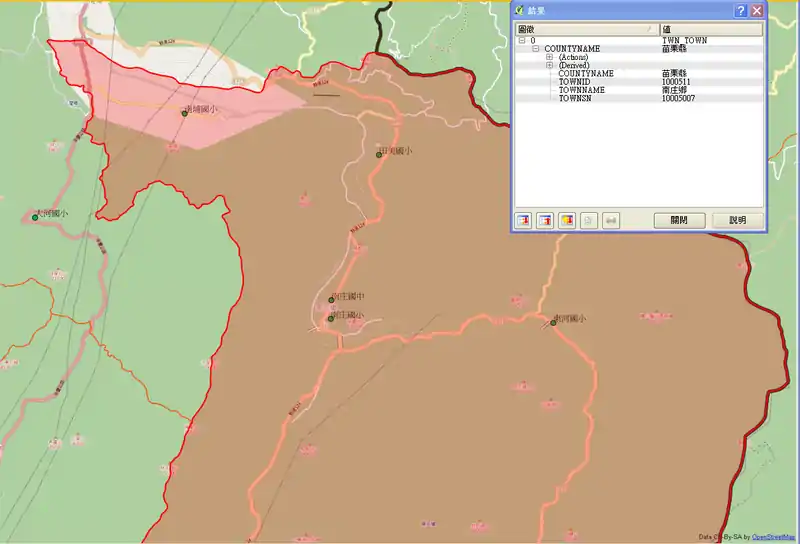Click the help question mark in title bar
The image size is (800, 544).
click(741, 10)
